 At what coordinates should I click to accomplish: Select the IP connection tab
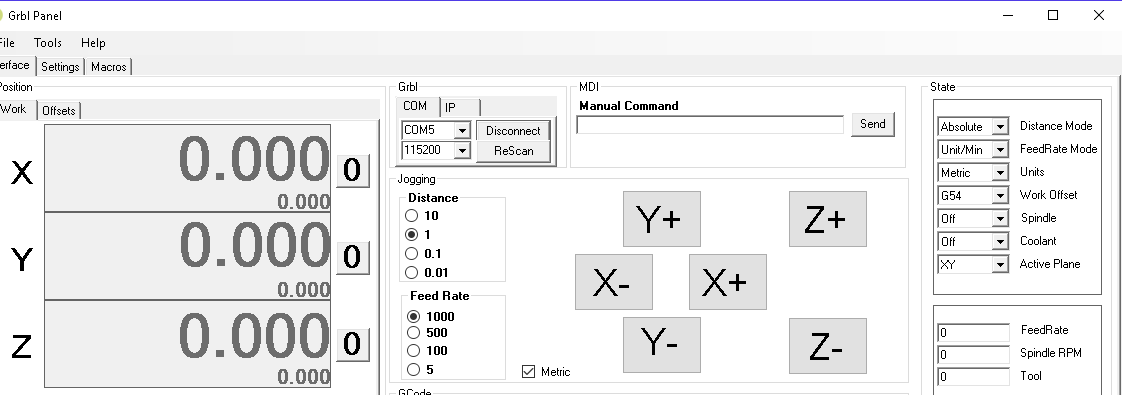pos(459,107)
